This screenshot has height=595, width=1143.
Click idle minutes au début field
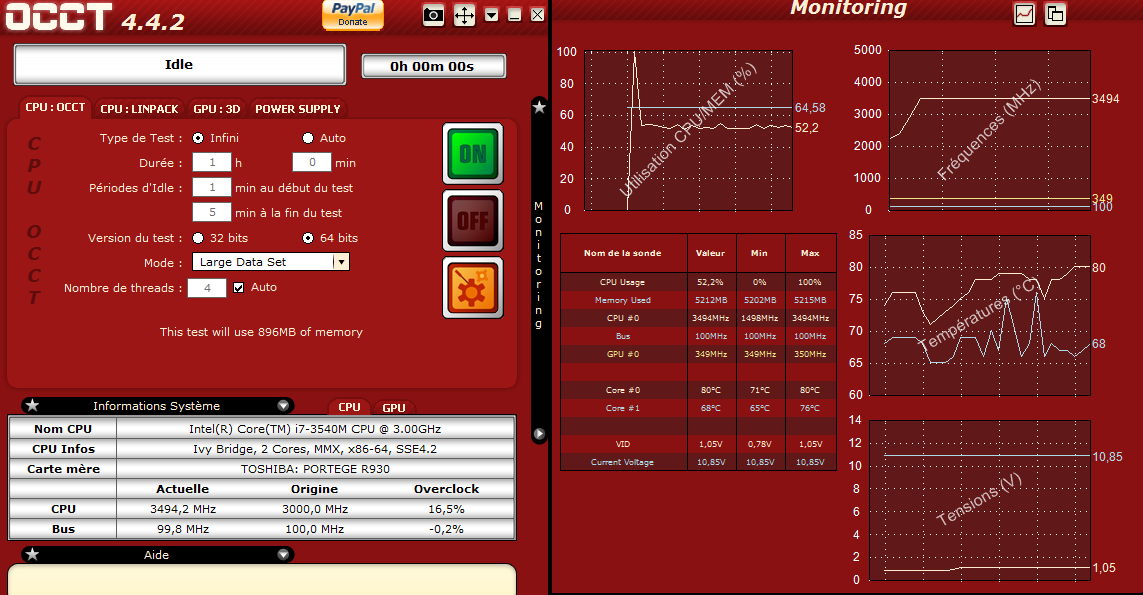[212, 187]
